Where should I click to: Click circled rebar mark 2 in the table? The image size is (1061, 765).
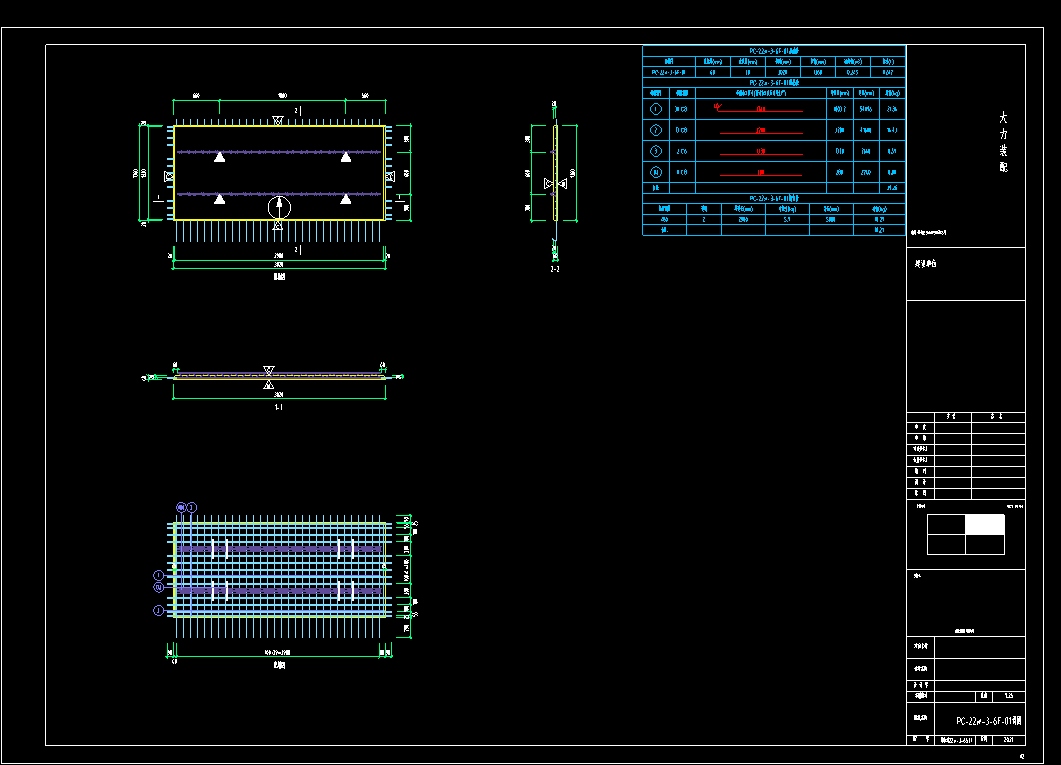click(655, 130)
